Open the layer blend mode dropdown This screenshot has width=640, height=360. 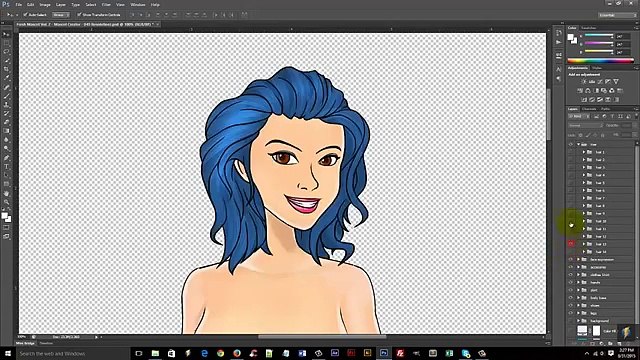(585, 125)
